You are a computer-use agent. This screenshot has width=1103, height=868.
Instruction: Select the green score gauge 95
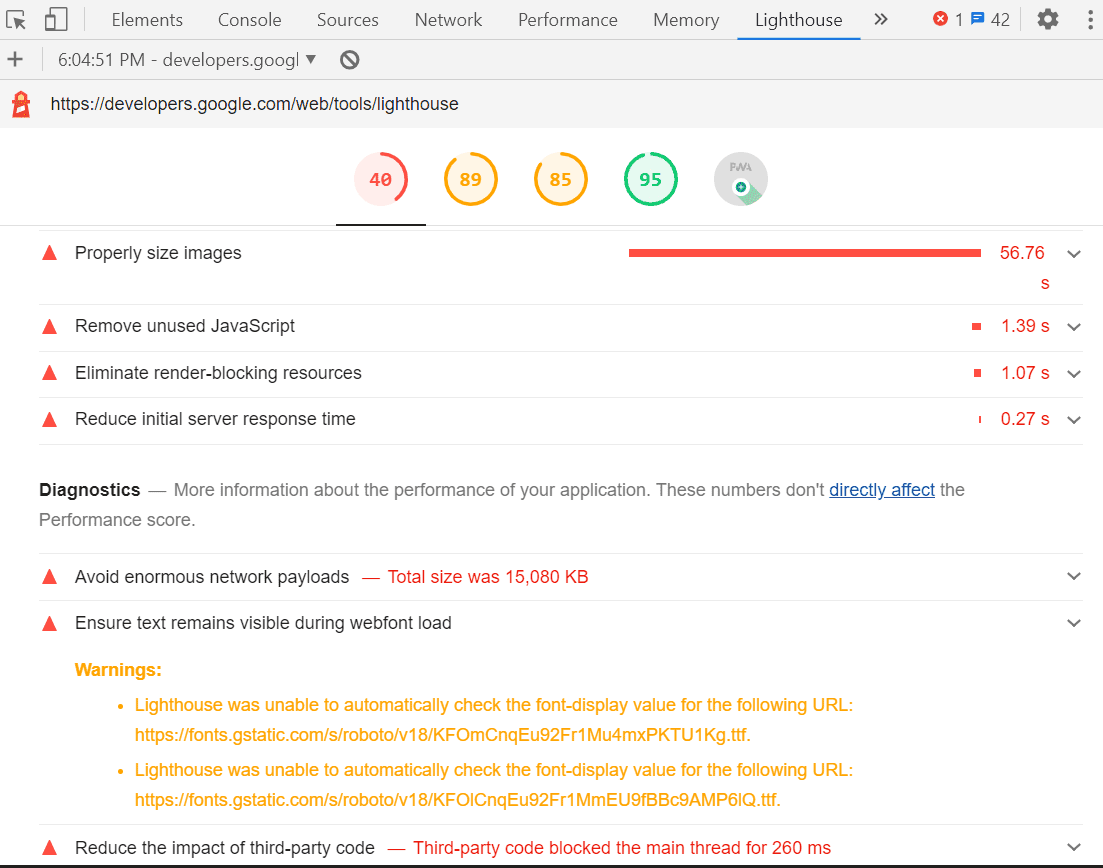click(x=650, y=180)
